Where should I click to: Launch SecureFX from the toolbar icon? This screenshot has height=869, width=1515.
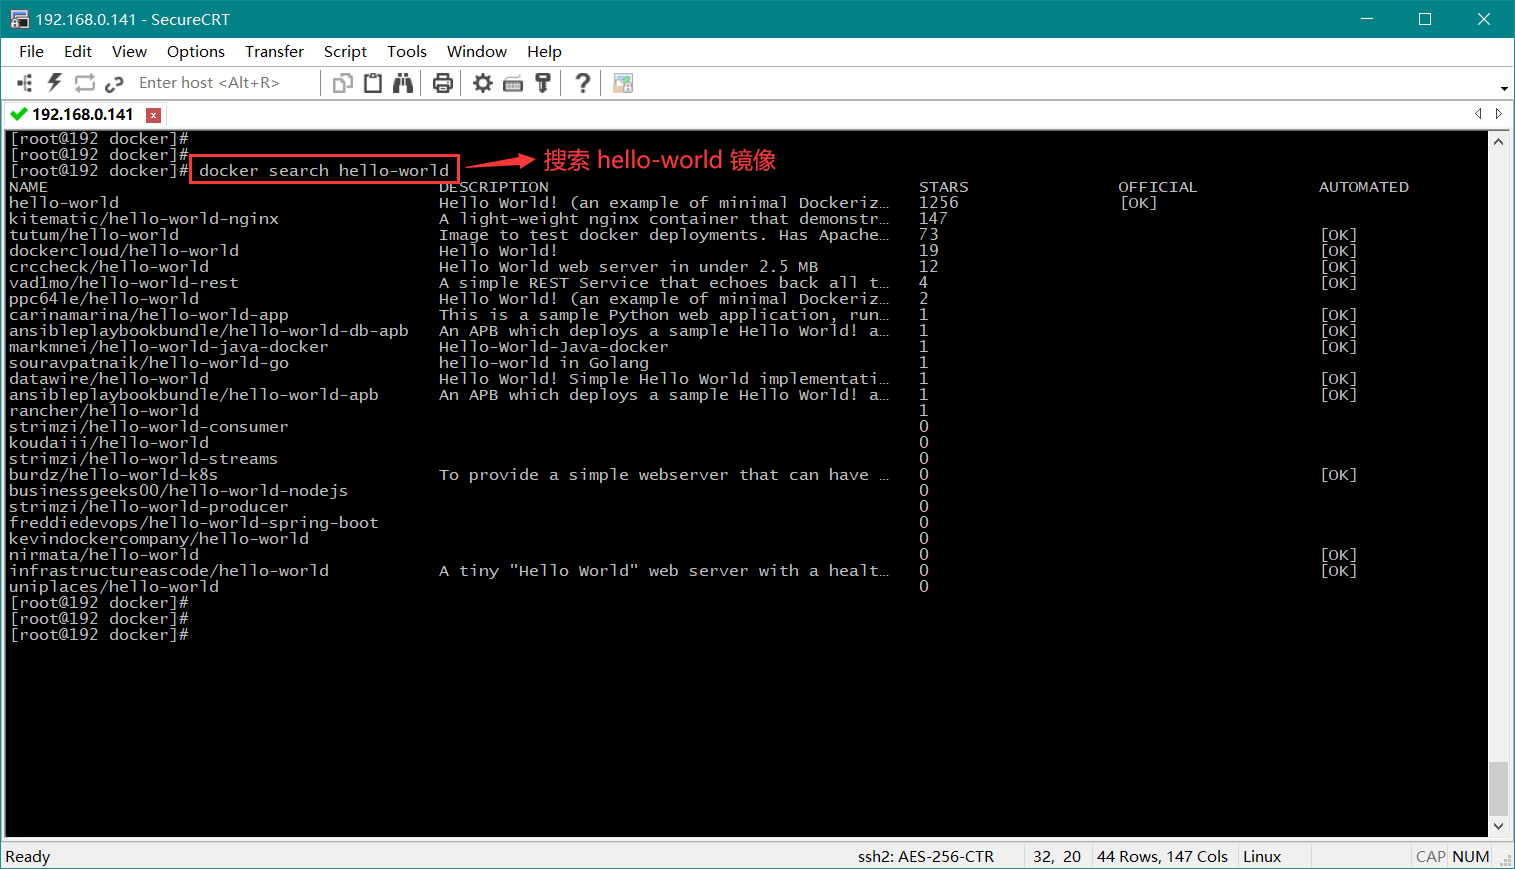(623, 83)
